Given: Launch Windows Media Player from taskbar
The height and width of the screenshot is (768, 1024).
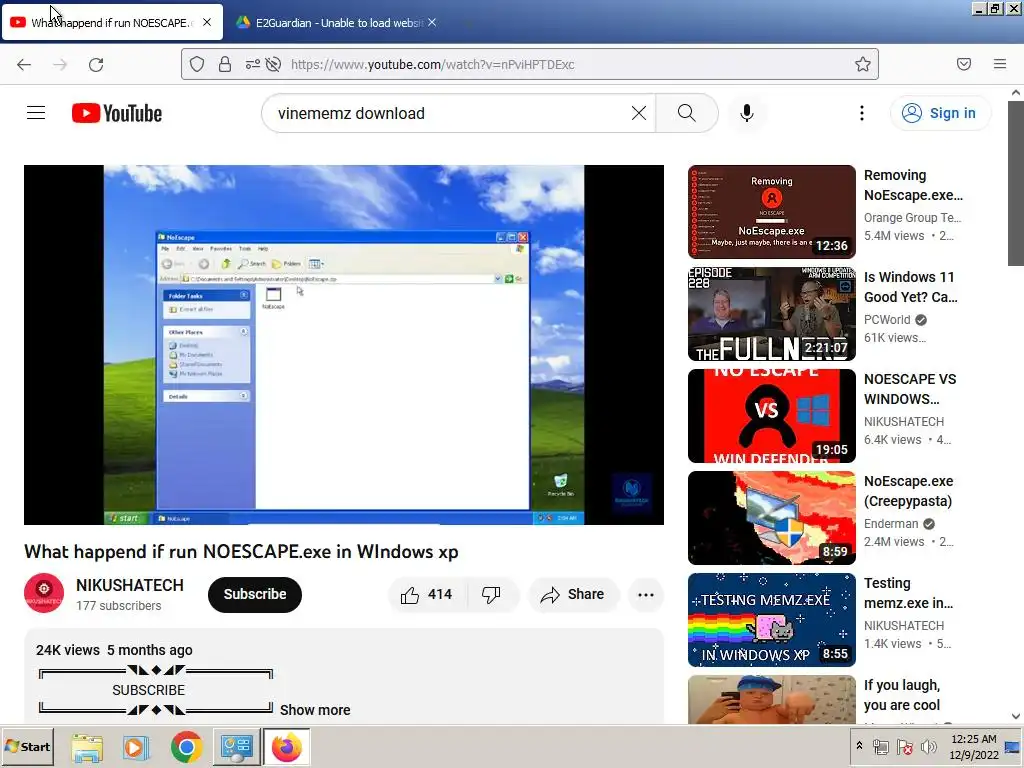Looking at the screenshot, I should [136, 747].
